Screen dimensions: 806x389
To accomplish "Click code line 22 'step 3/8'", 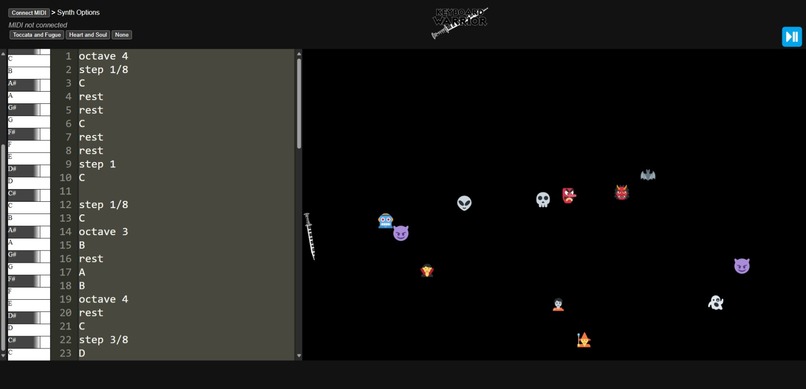I will [x=103, y=340].
